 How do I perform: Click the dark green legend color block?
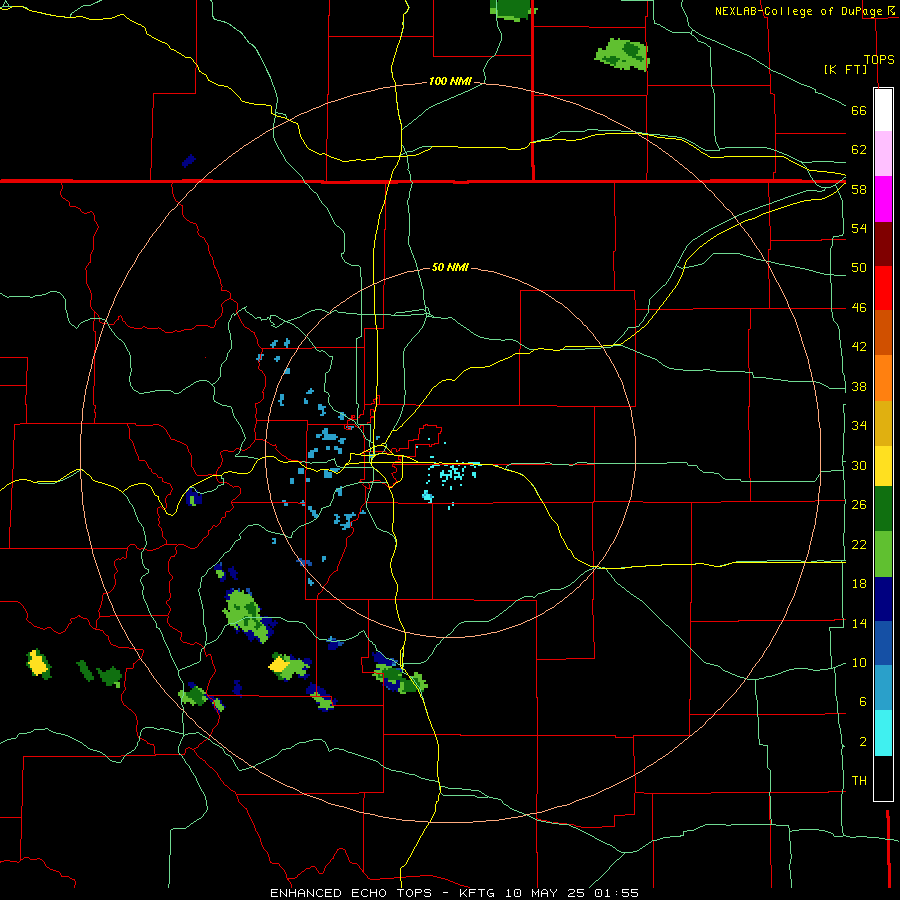pos(883,509)
